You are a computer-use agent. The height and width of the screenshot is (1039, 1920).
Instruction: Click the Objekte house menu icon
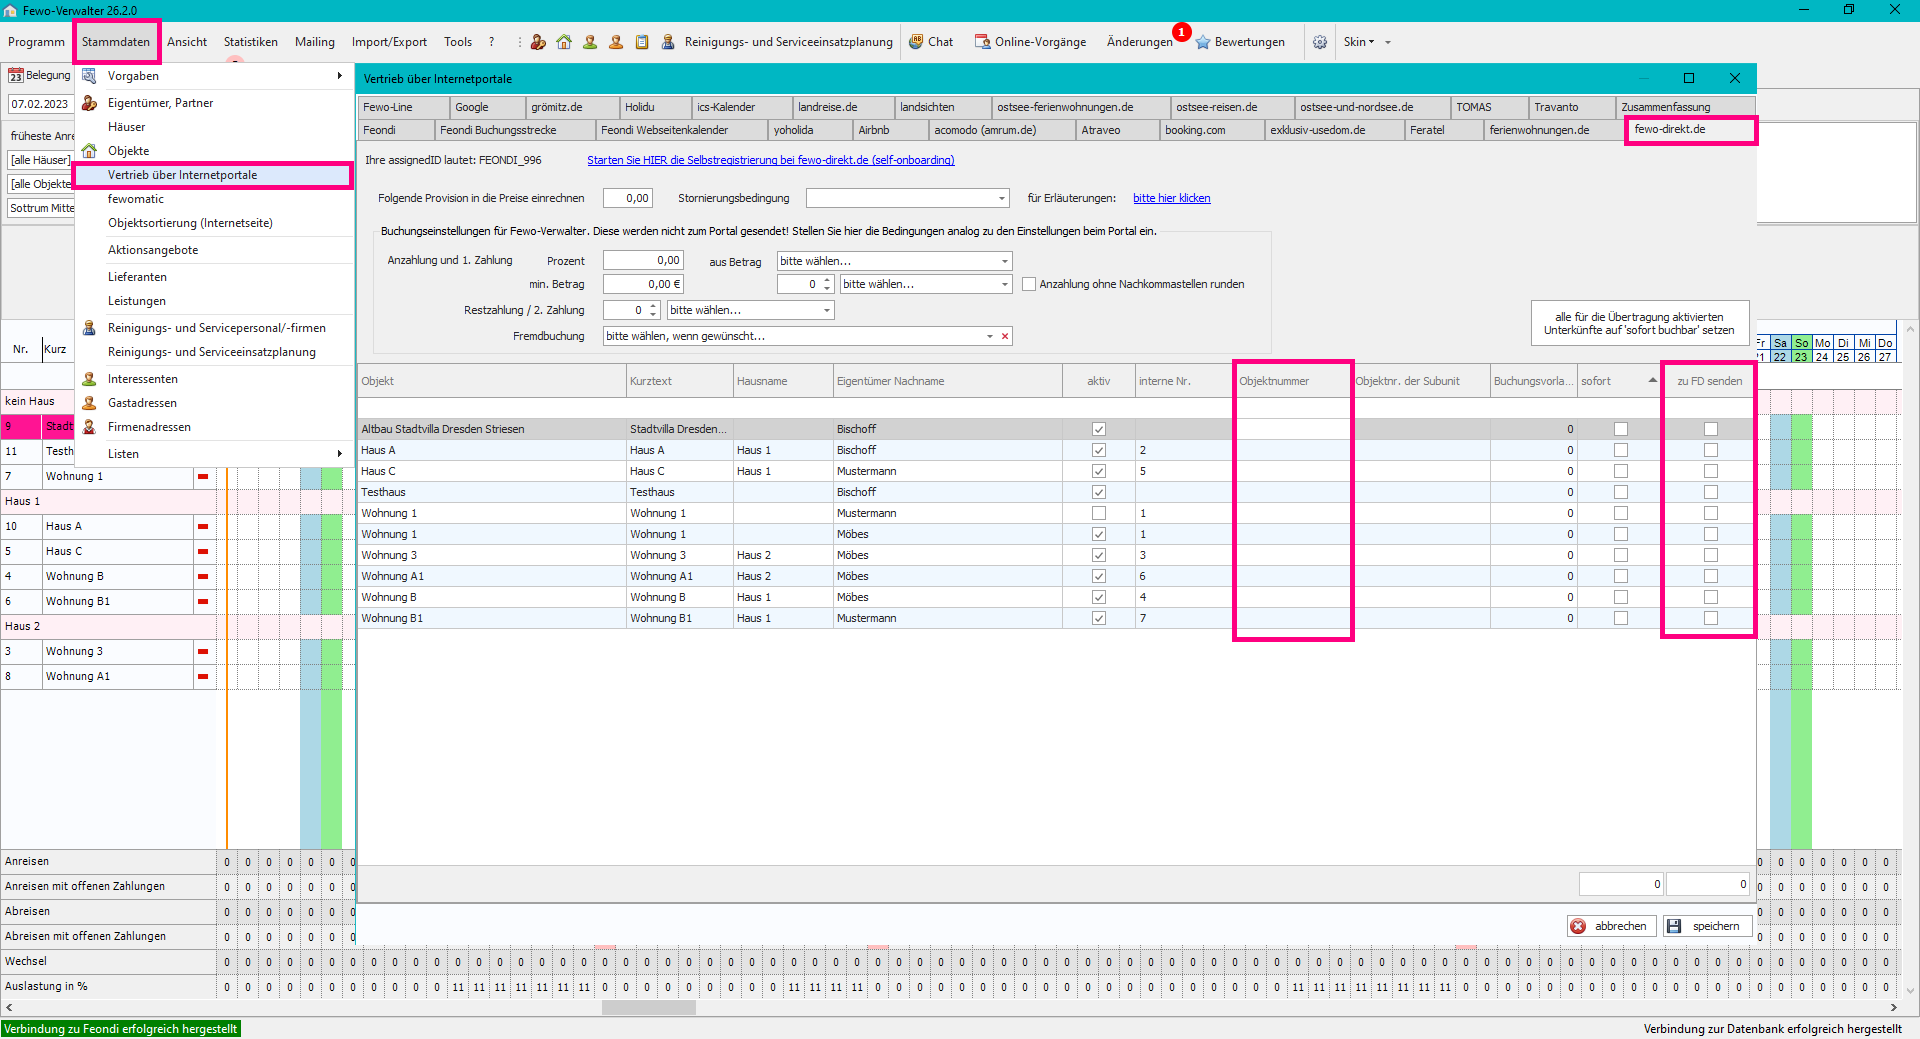point(89,151)
